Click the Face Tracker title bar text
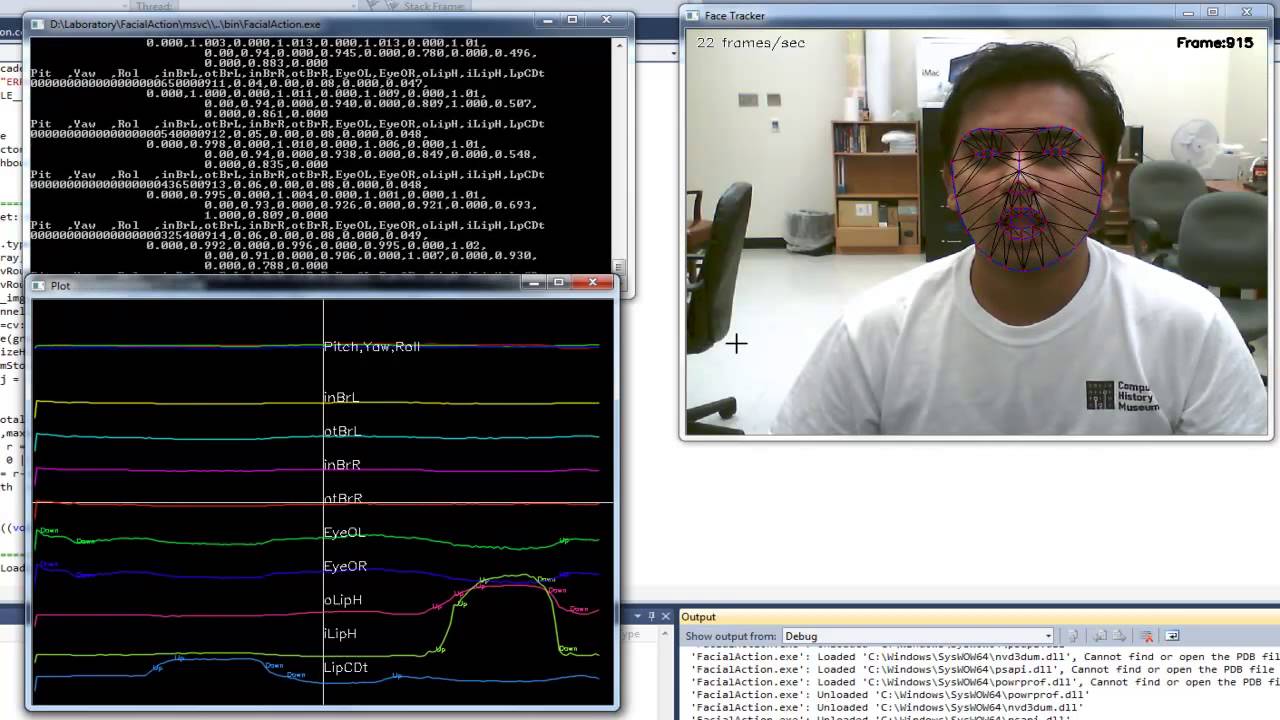1280x720 pixels. point(735,16)
